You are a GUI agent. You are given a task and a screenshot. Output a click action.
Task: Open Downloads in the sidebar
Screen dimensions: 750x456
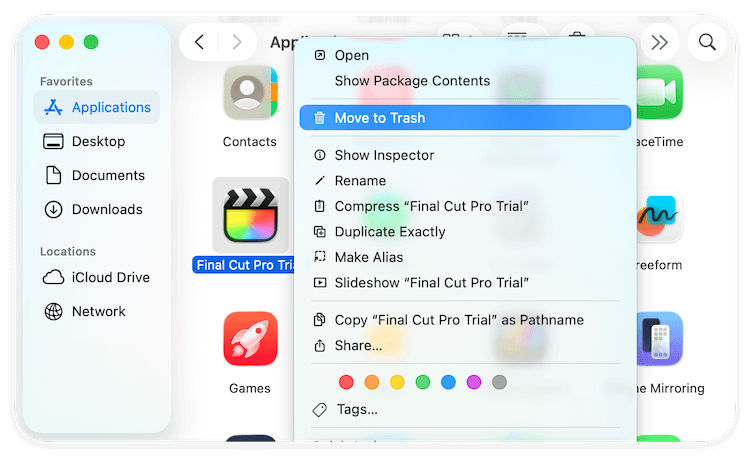click(x=97, y=209)
